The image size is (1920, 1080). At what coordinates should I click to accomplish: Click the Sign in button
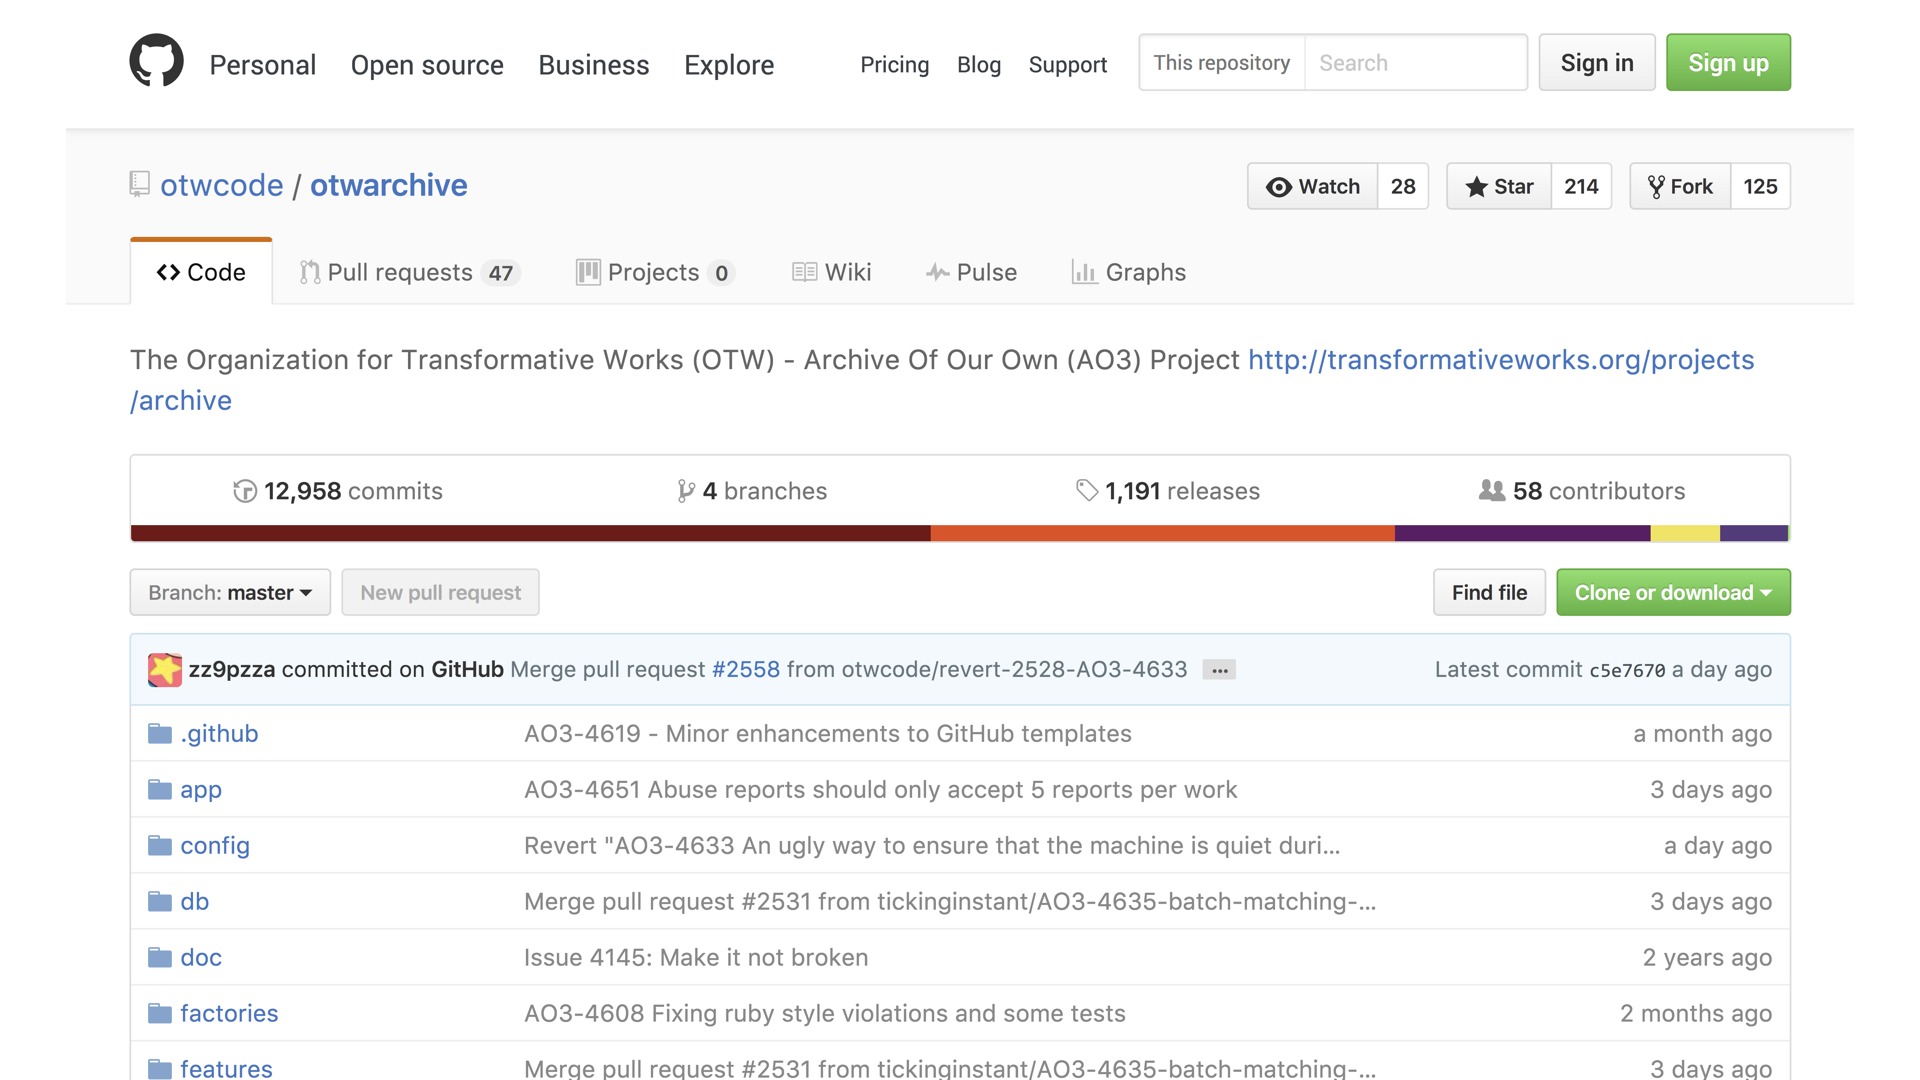(x=1597, y=62)
